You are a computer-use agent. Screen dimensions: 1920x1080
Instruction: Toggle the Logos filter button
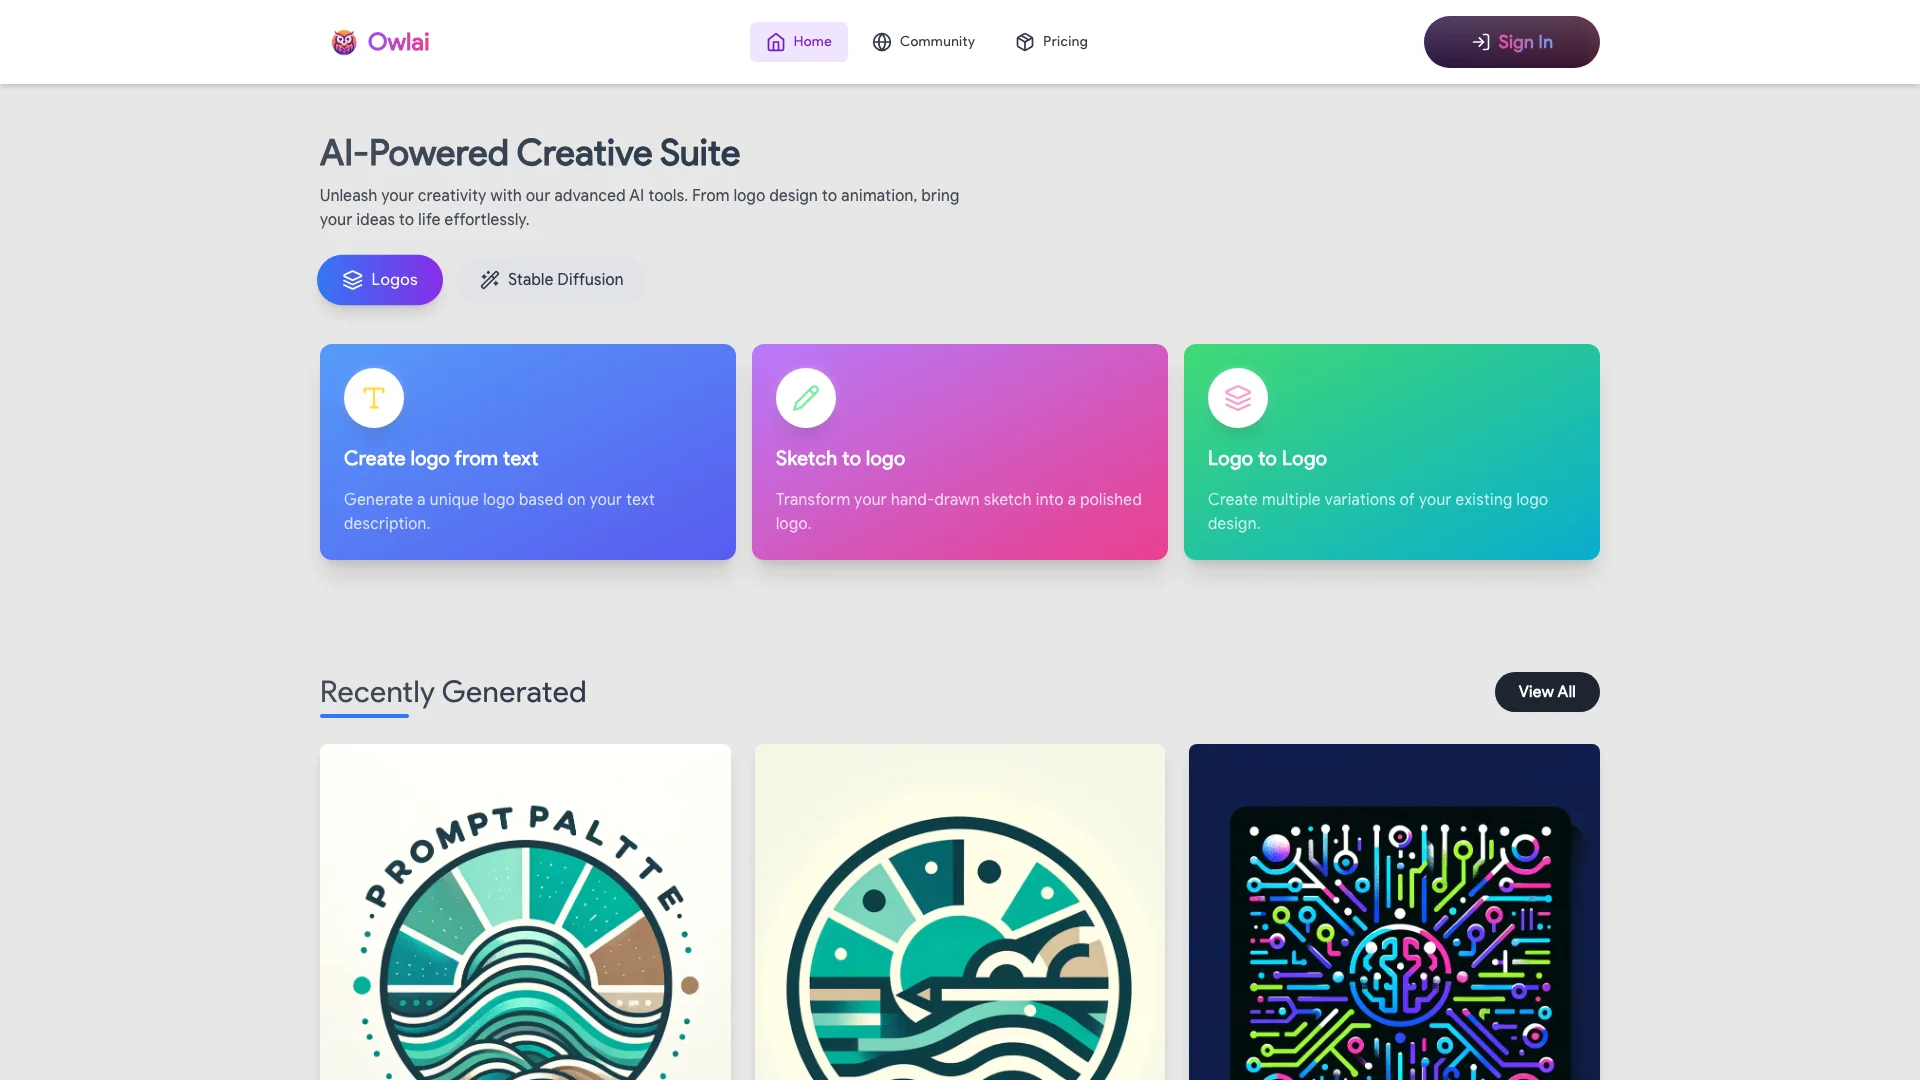tap(380, 278)
